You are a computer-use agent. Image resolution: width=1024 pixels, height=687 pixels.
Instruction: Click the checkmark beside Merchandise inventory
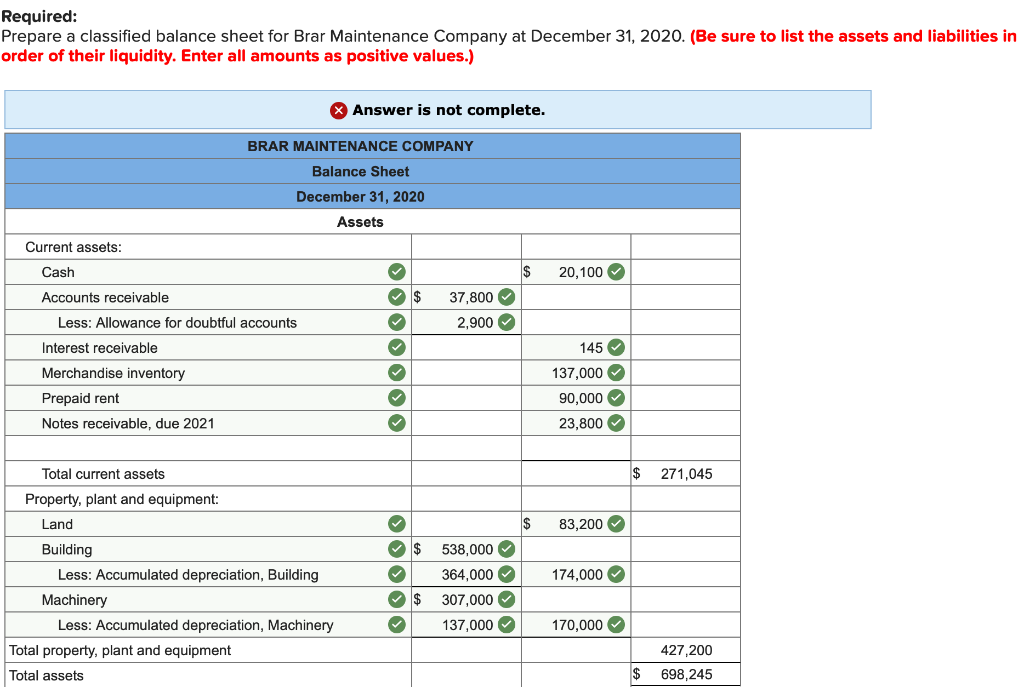pos(396,372)
